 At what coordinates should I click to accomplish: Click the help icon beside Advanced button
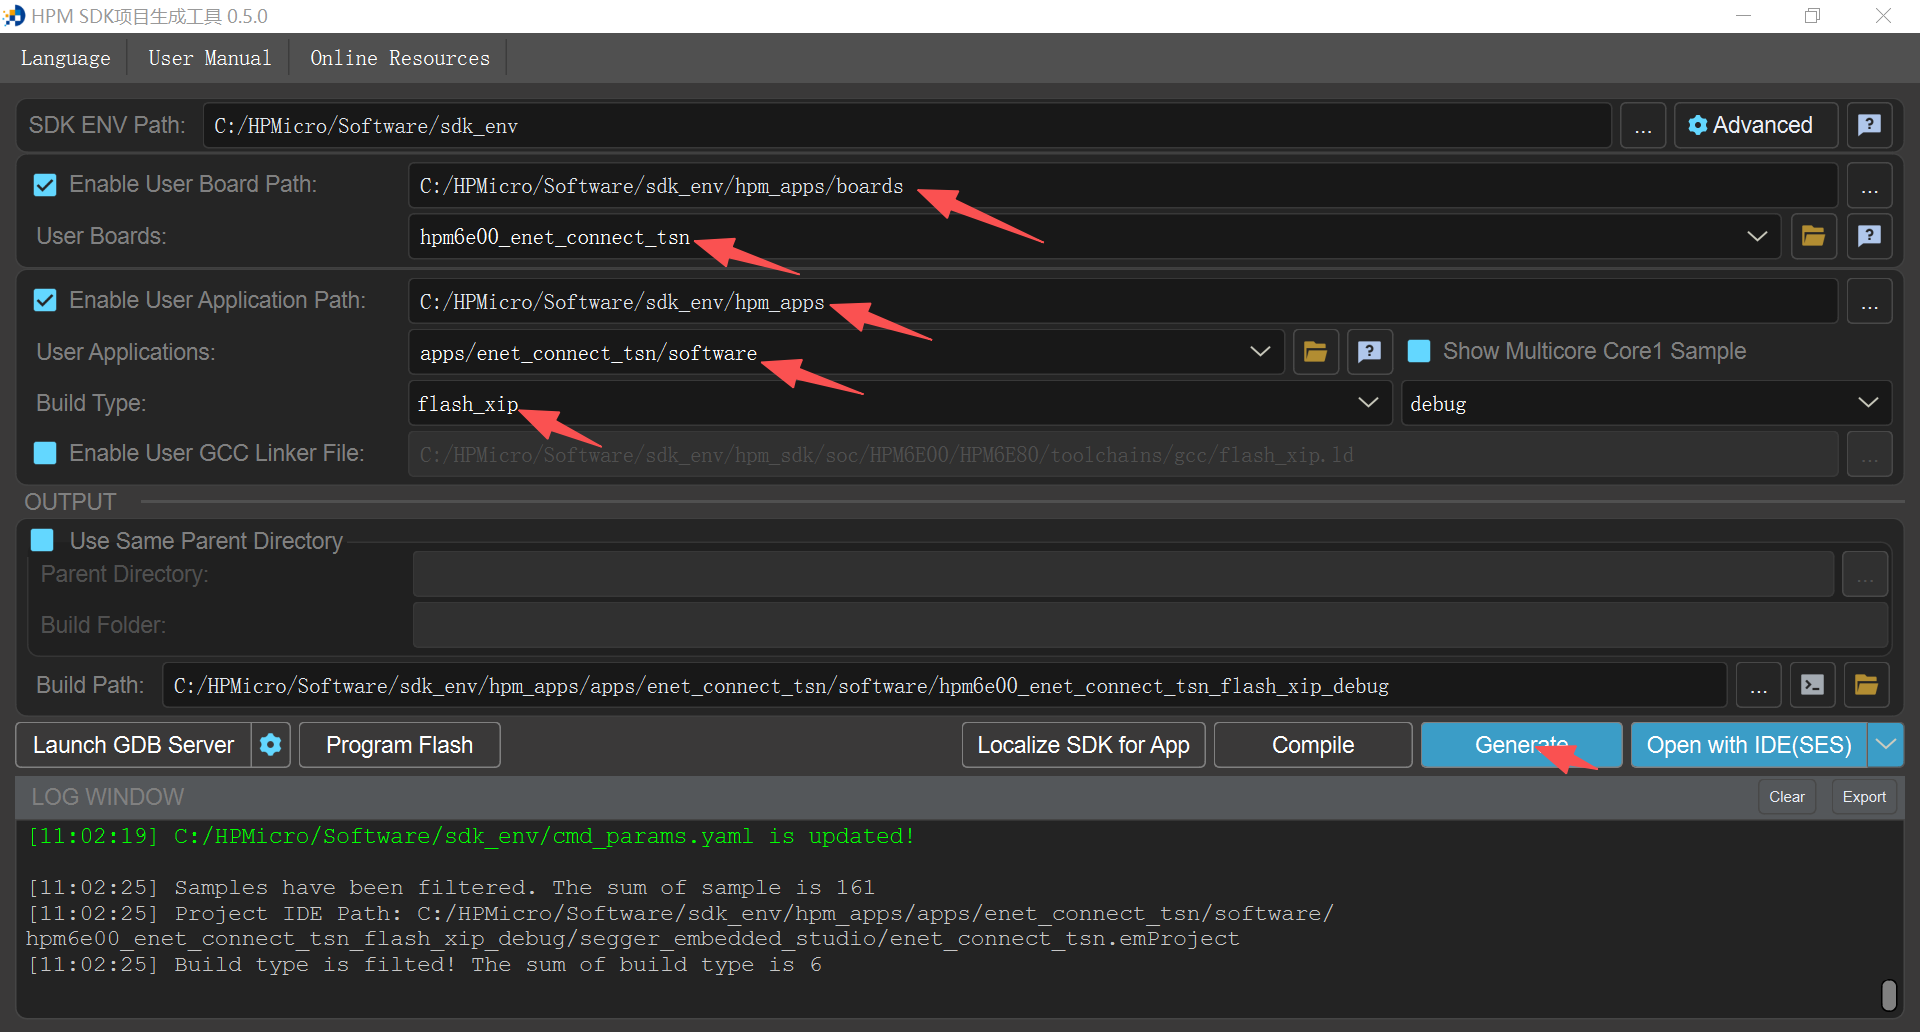(x=1869, y=125)
